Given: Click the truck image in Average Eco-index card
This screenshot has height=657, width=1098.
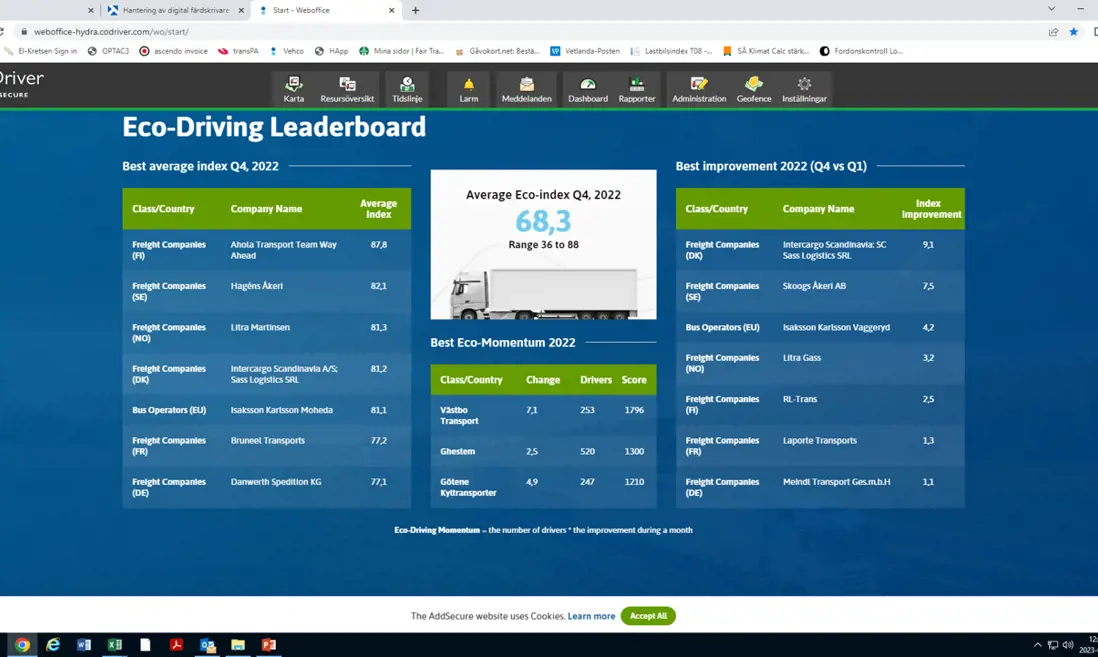Looking at the screenshot, I should [543, 294].
